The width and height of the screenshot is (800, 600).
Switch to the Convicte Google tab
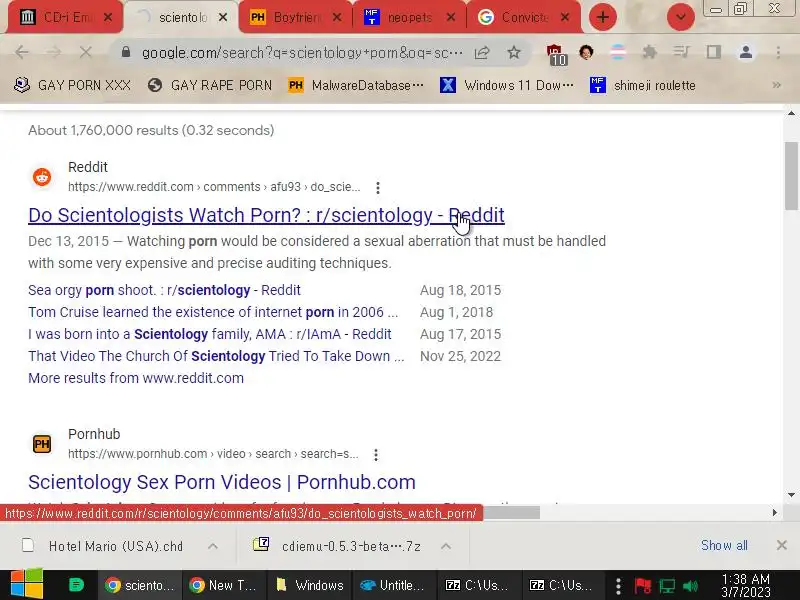coord(524,17)
